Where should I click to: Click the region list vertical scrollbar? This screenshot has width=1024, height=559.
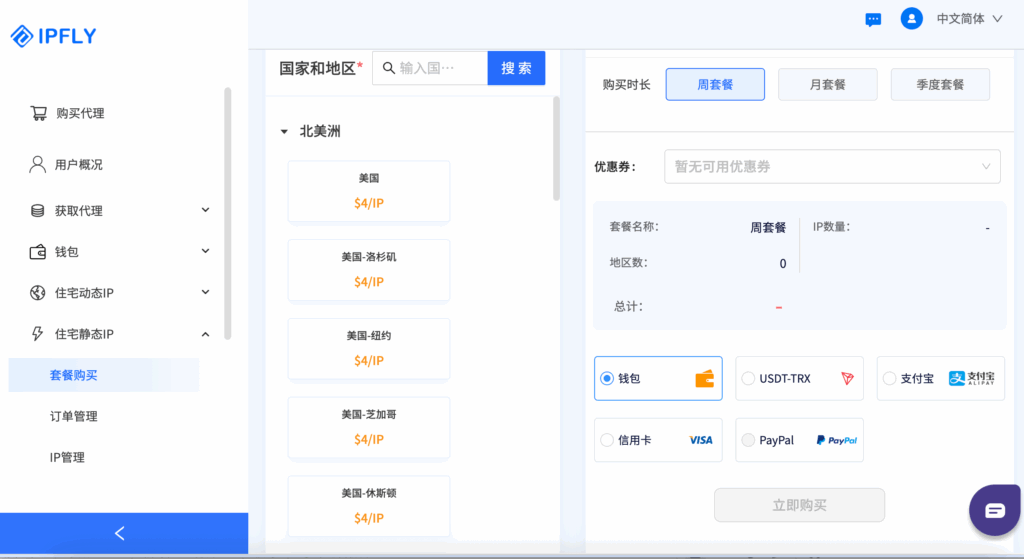[556, 148]
